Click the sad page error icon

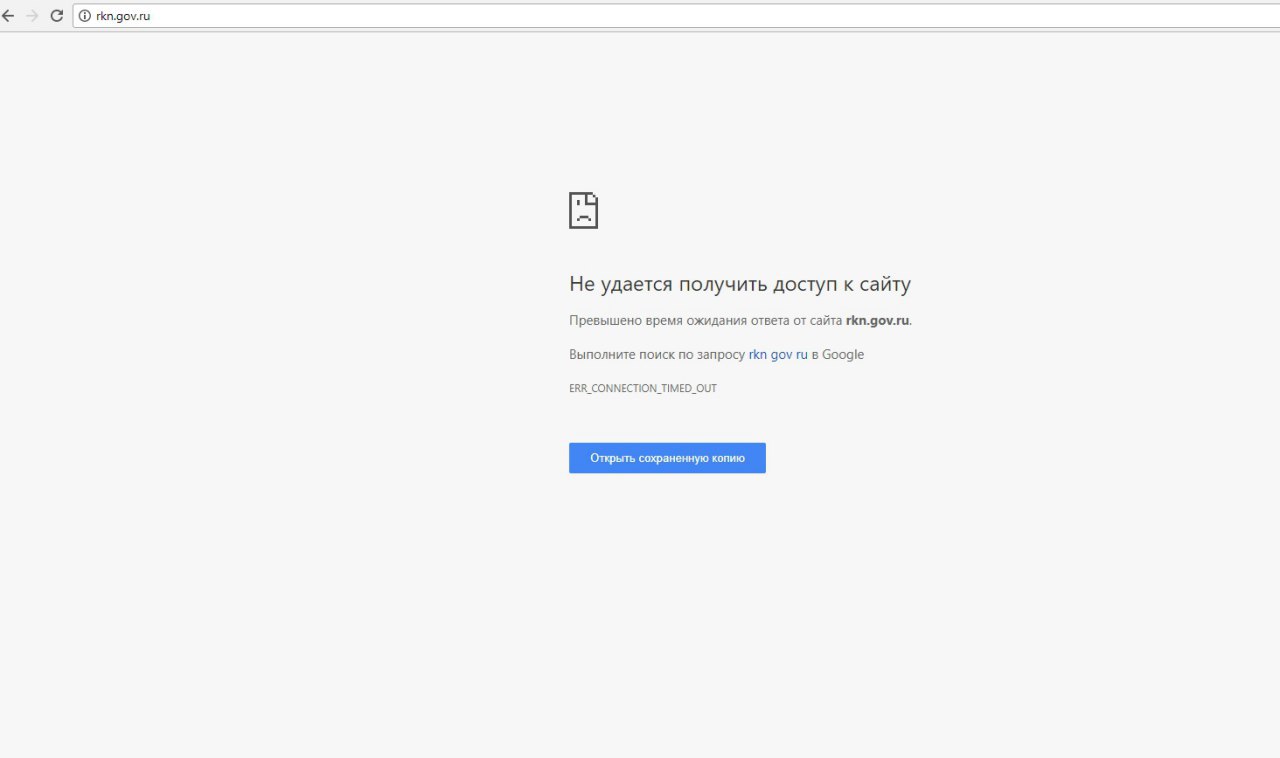pos(584,210)
